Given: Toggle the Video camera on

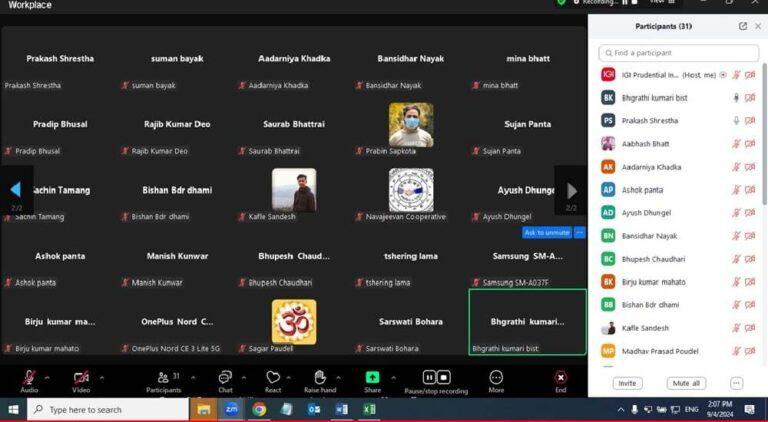Looking at the screenshot, I should point(81,377).
